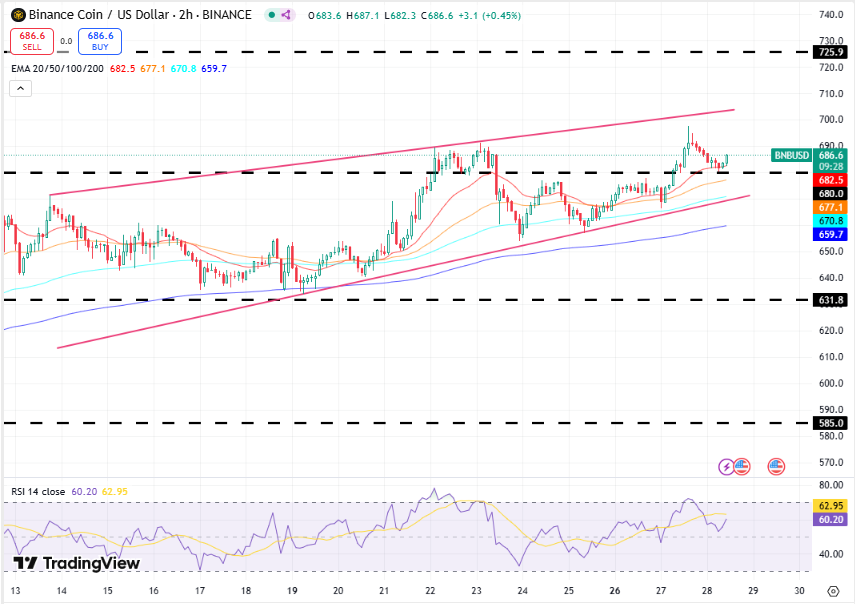Click the red 682.5 EMA label on the price axis
The height and width of the screenshot is (604, 855).
tap(830, 180)
